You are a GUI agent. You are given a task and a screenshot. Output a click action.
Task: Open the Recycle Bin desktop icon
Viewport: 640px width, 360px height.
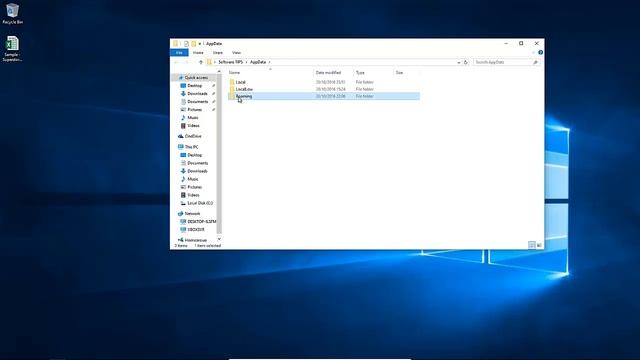[12, 13]
